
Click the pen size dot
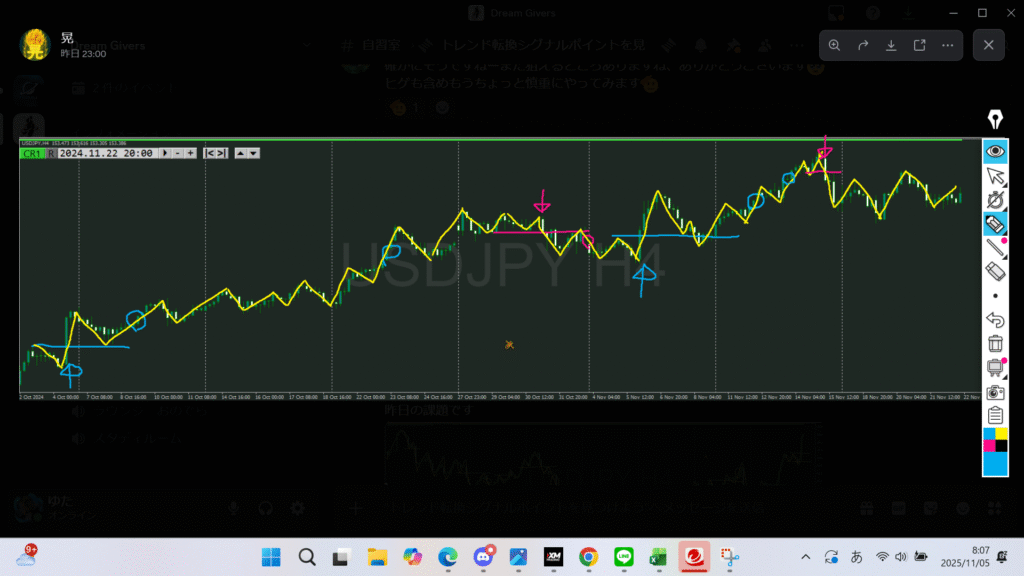[x=995, y=296]
